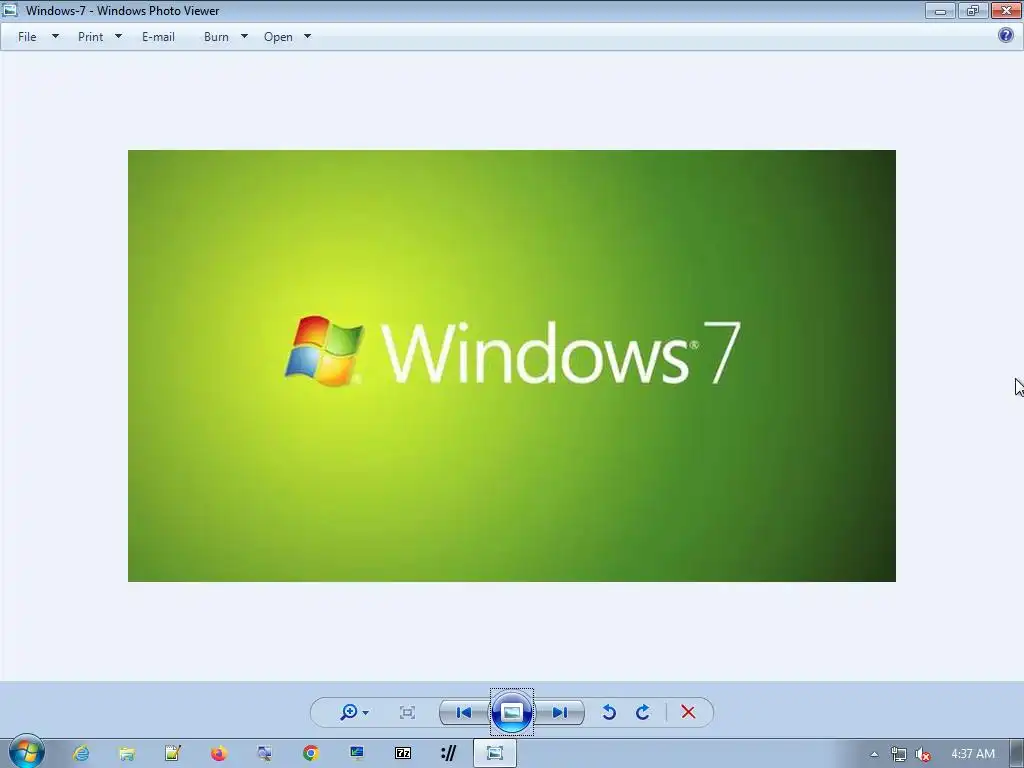
Task: Minimize the Photo Viewer window
Action: (x=940, y=10)
